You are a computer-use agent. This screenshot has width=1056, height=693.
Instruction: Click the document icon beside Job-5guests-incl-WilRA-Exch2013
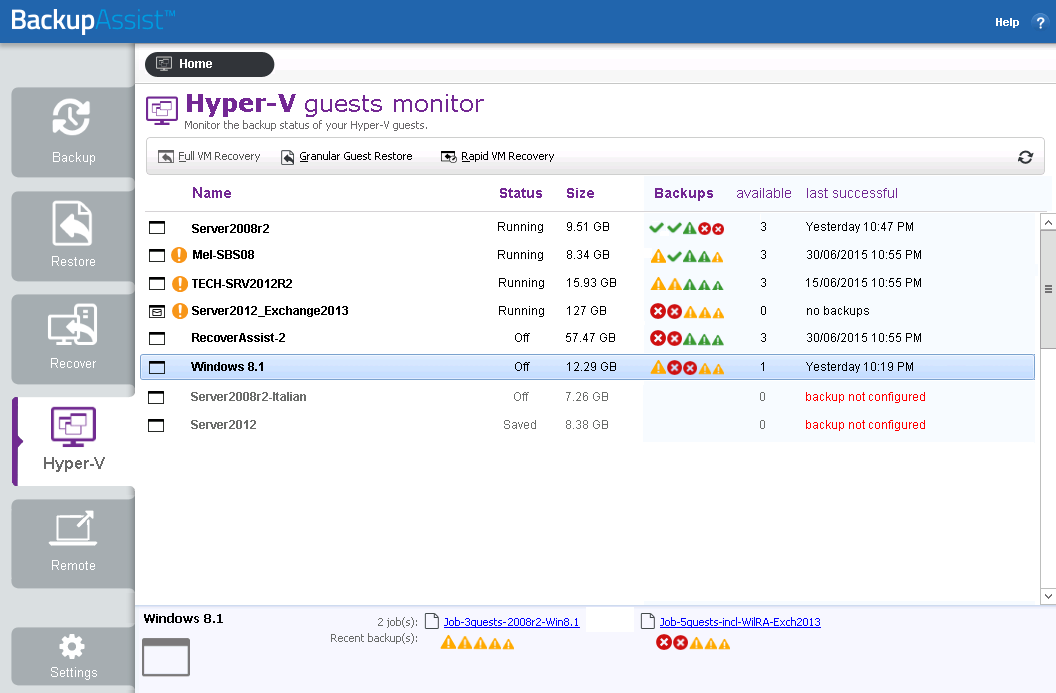pyautogui.click(x=647, y=621)
